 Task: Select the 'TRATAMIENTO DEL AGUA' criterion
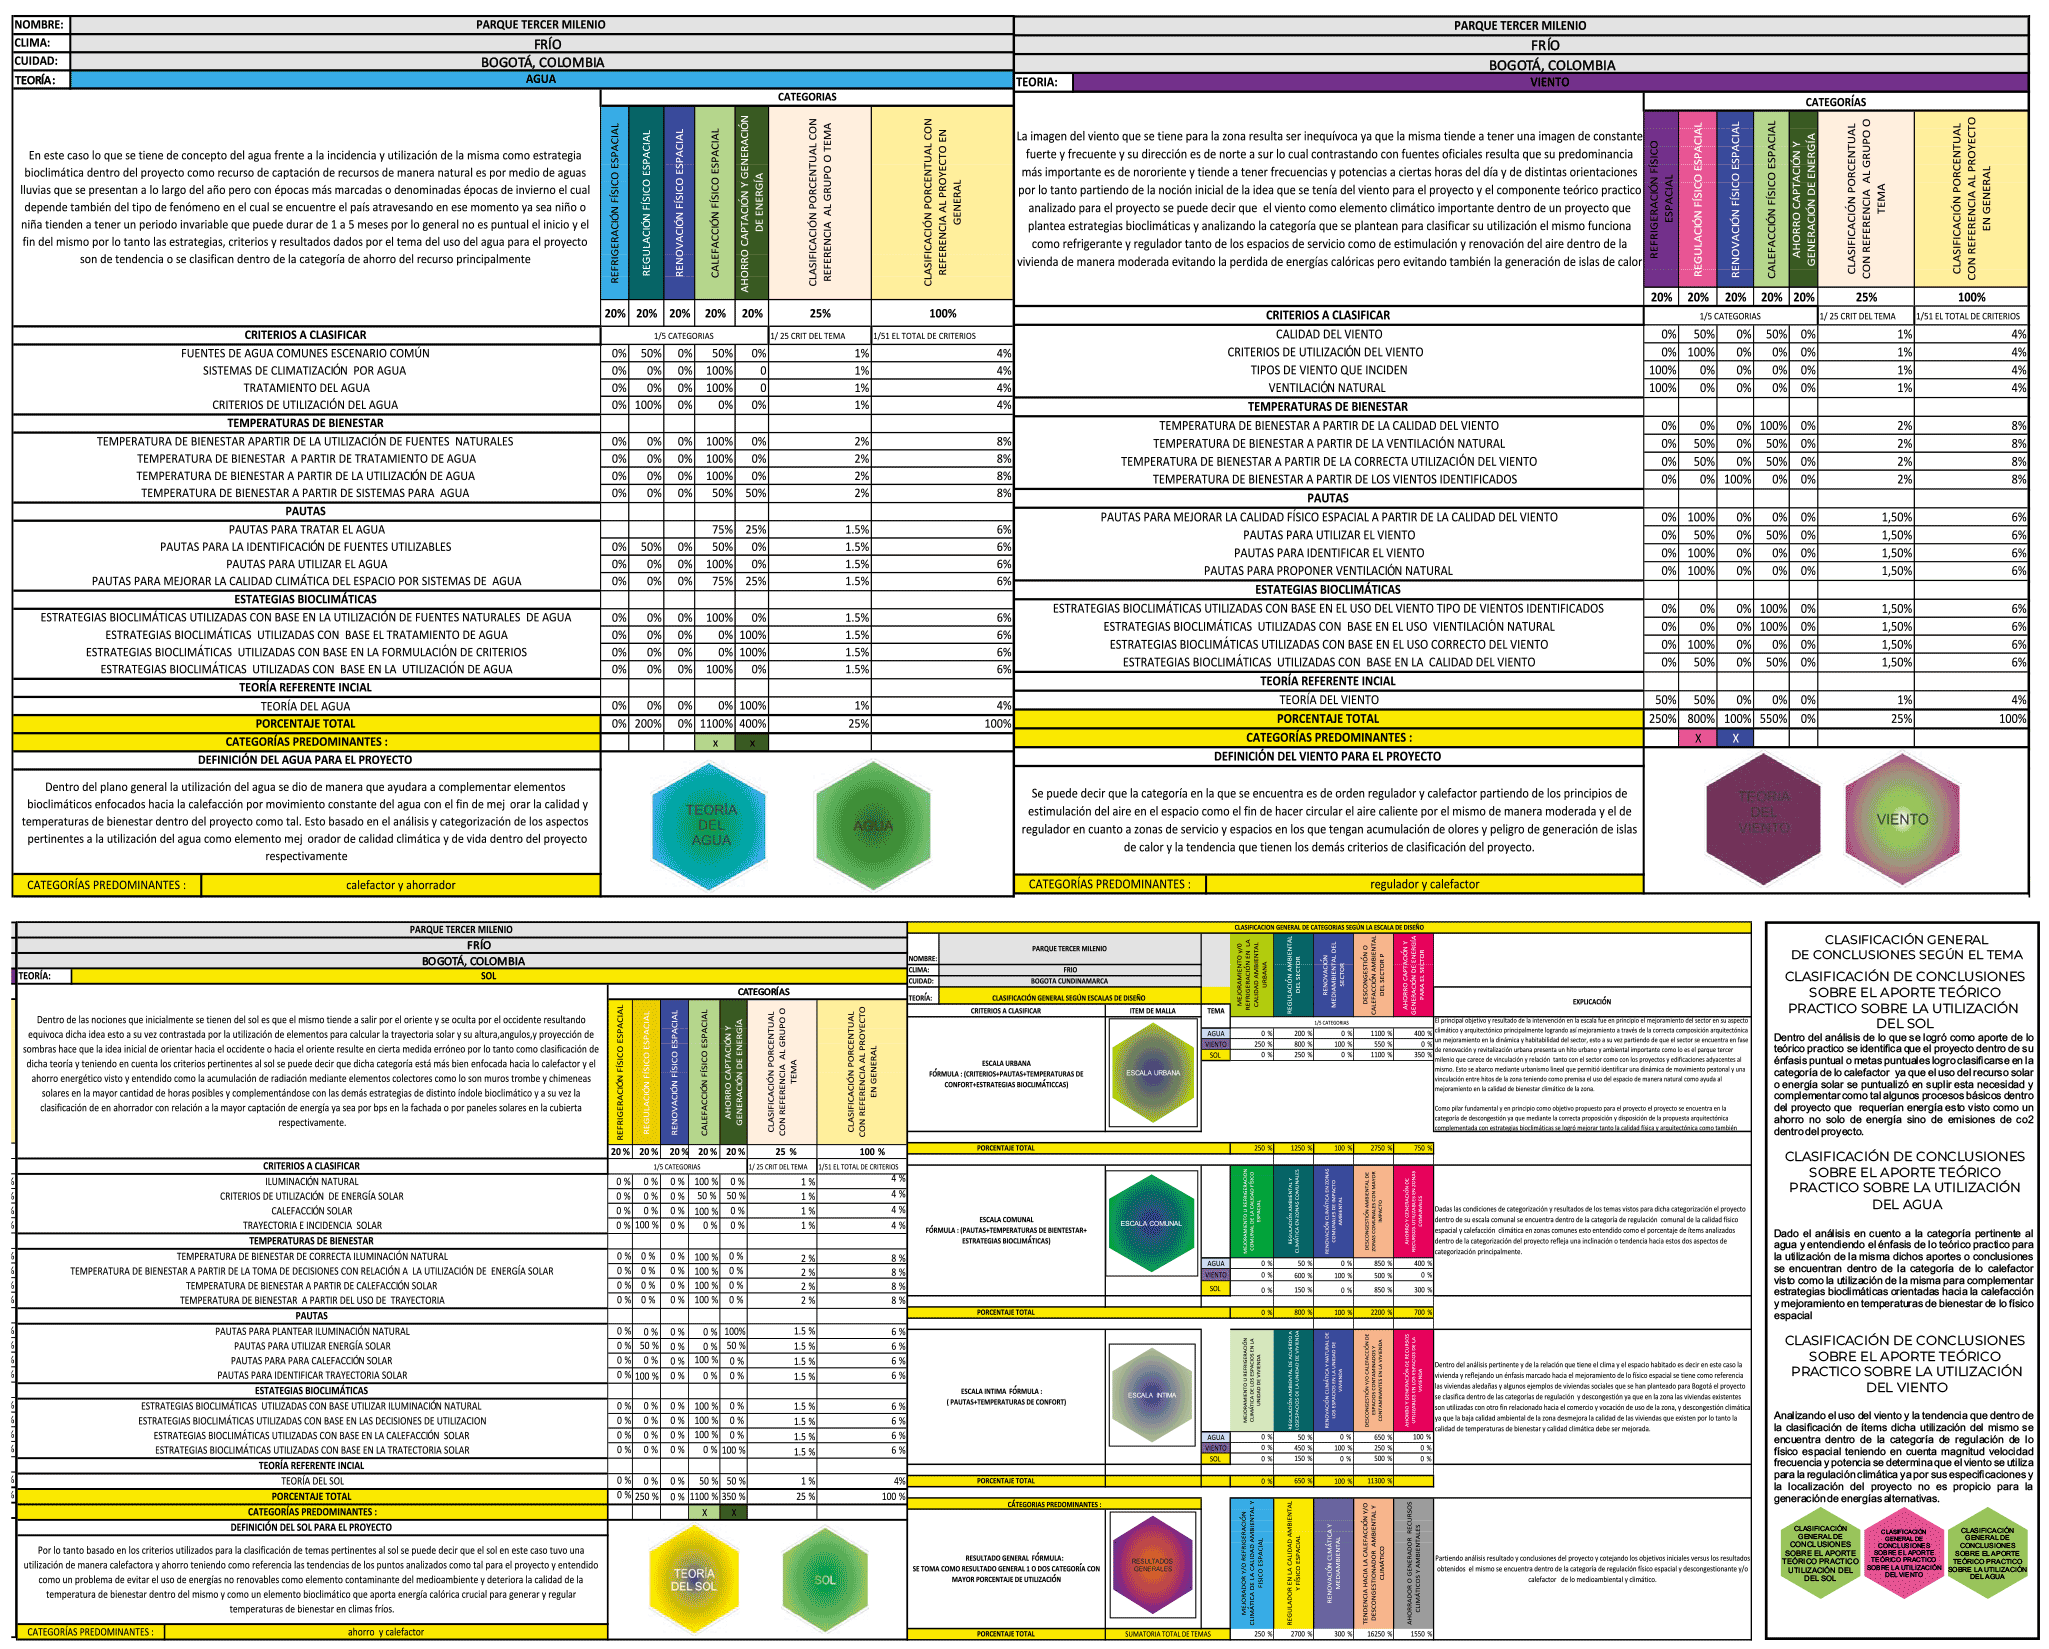[306, 388]
